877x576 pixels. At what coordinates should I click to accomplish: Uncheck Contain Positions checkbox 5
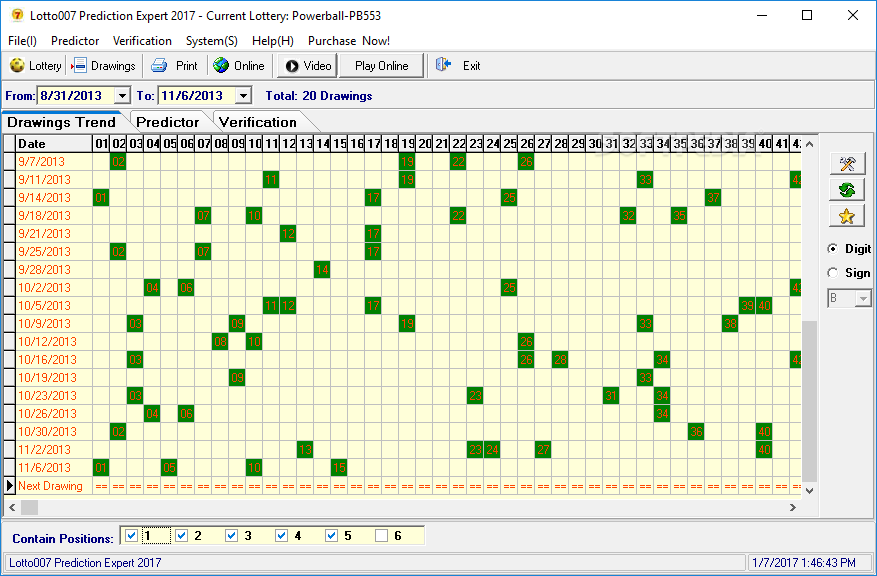332,536
